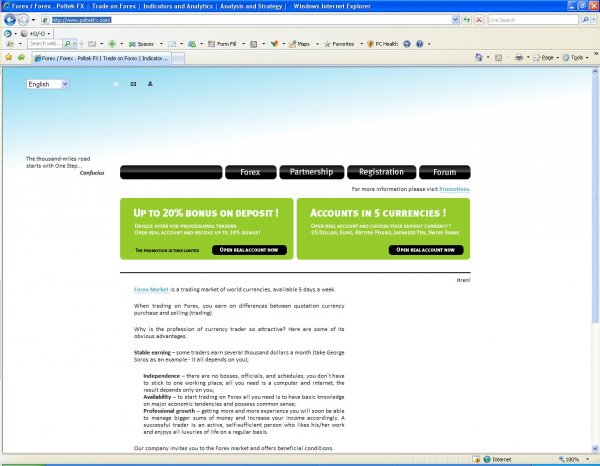600x466 pixels.
Task: Go back with the browser Back arrow
Action: (10, 20)
